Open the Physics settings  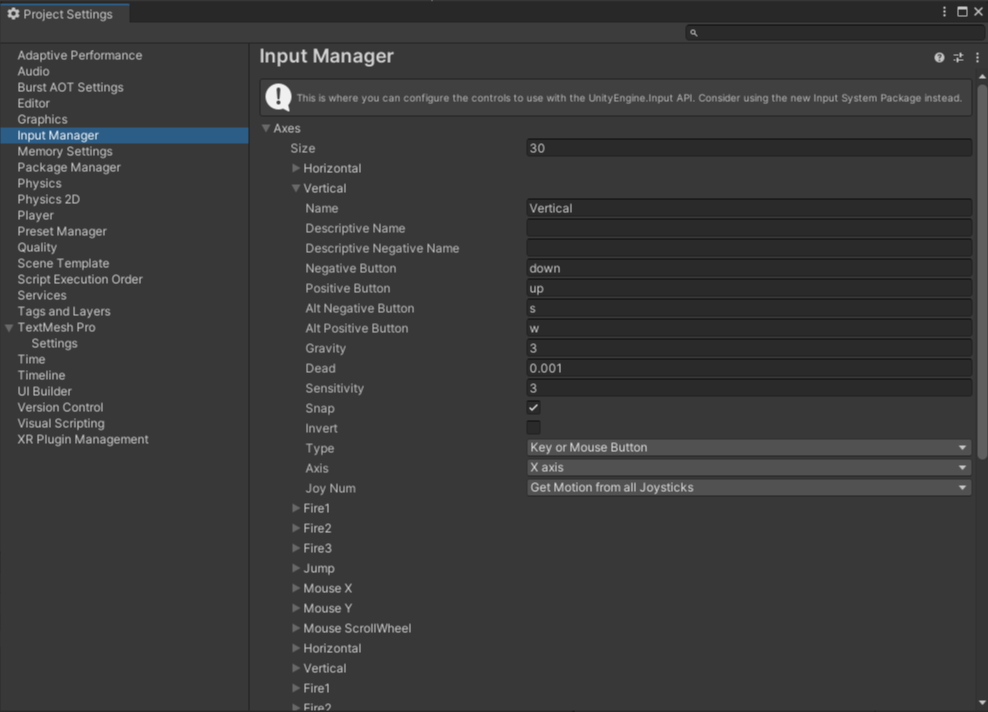click(39, 183)
